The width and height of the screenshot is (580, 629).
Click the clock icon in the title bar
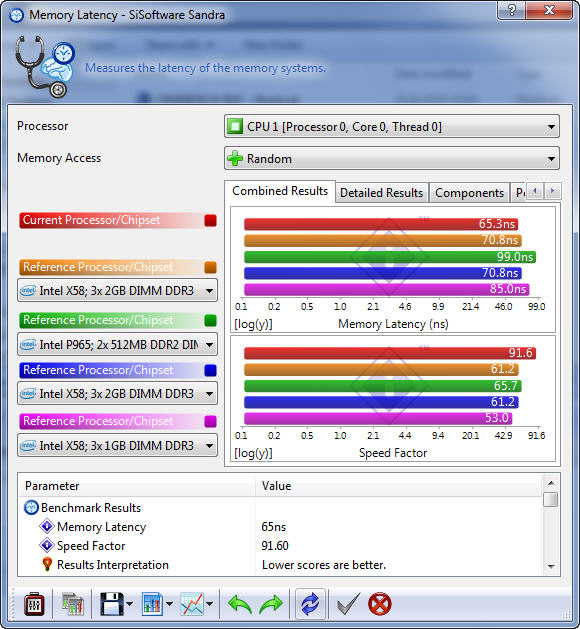[16, 15]
